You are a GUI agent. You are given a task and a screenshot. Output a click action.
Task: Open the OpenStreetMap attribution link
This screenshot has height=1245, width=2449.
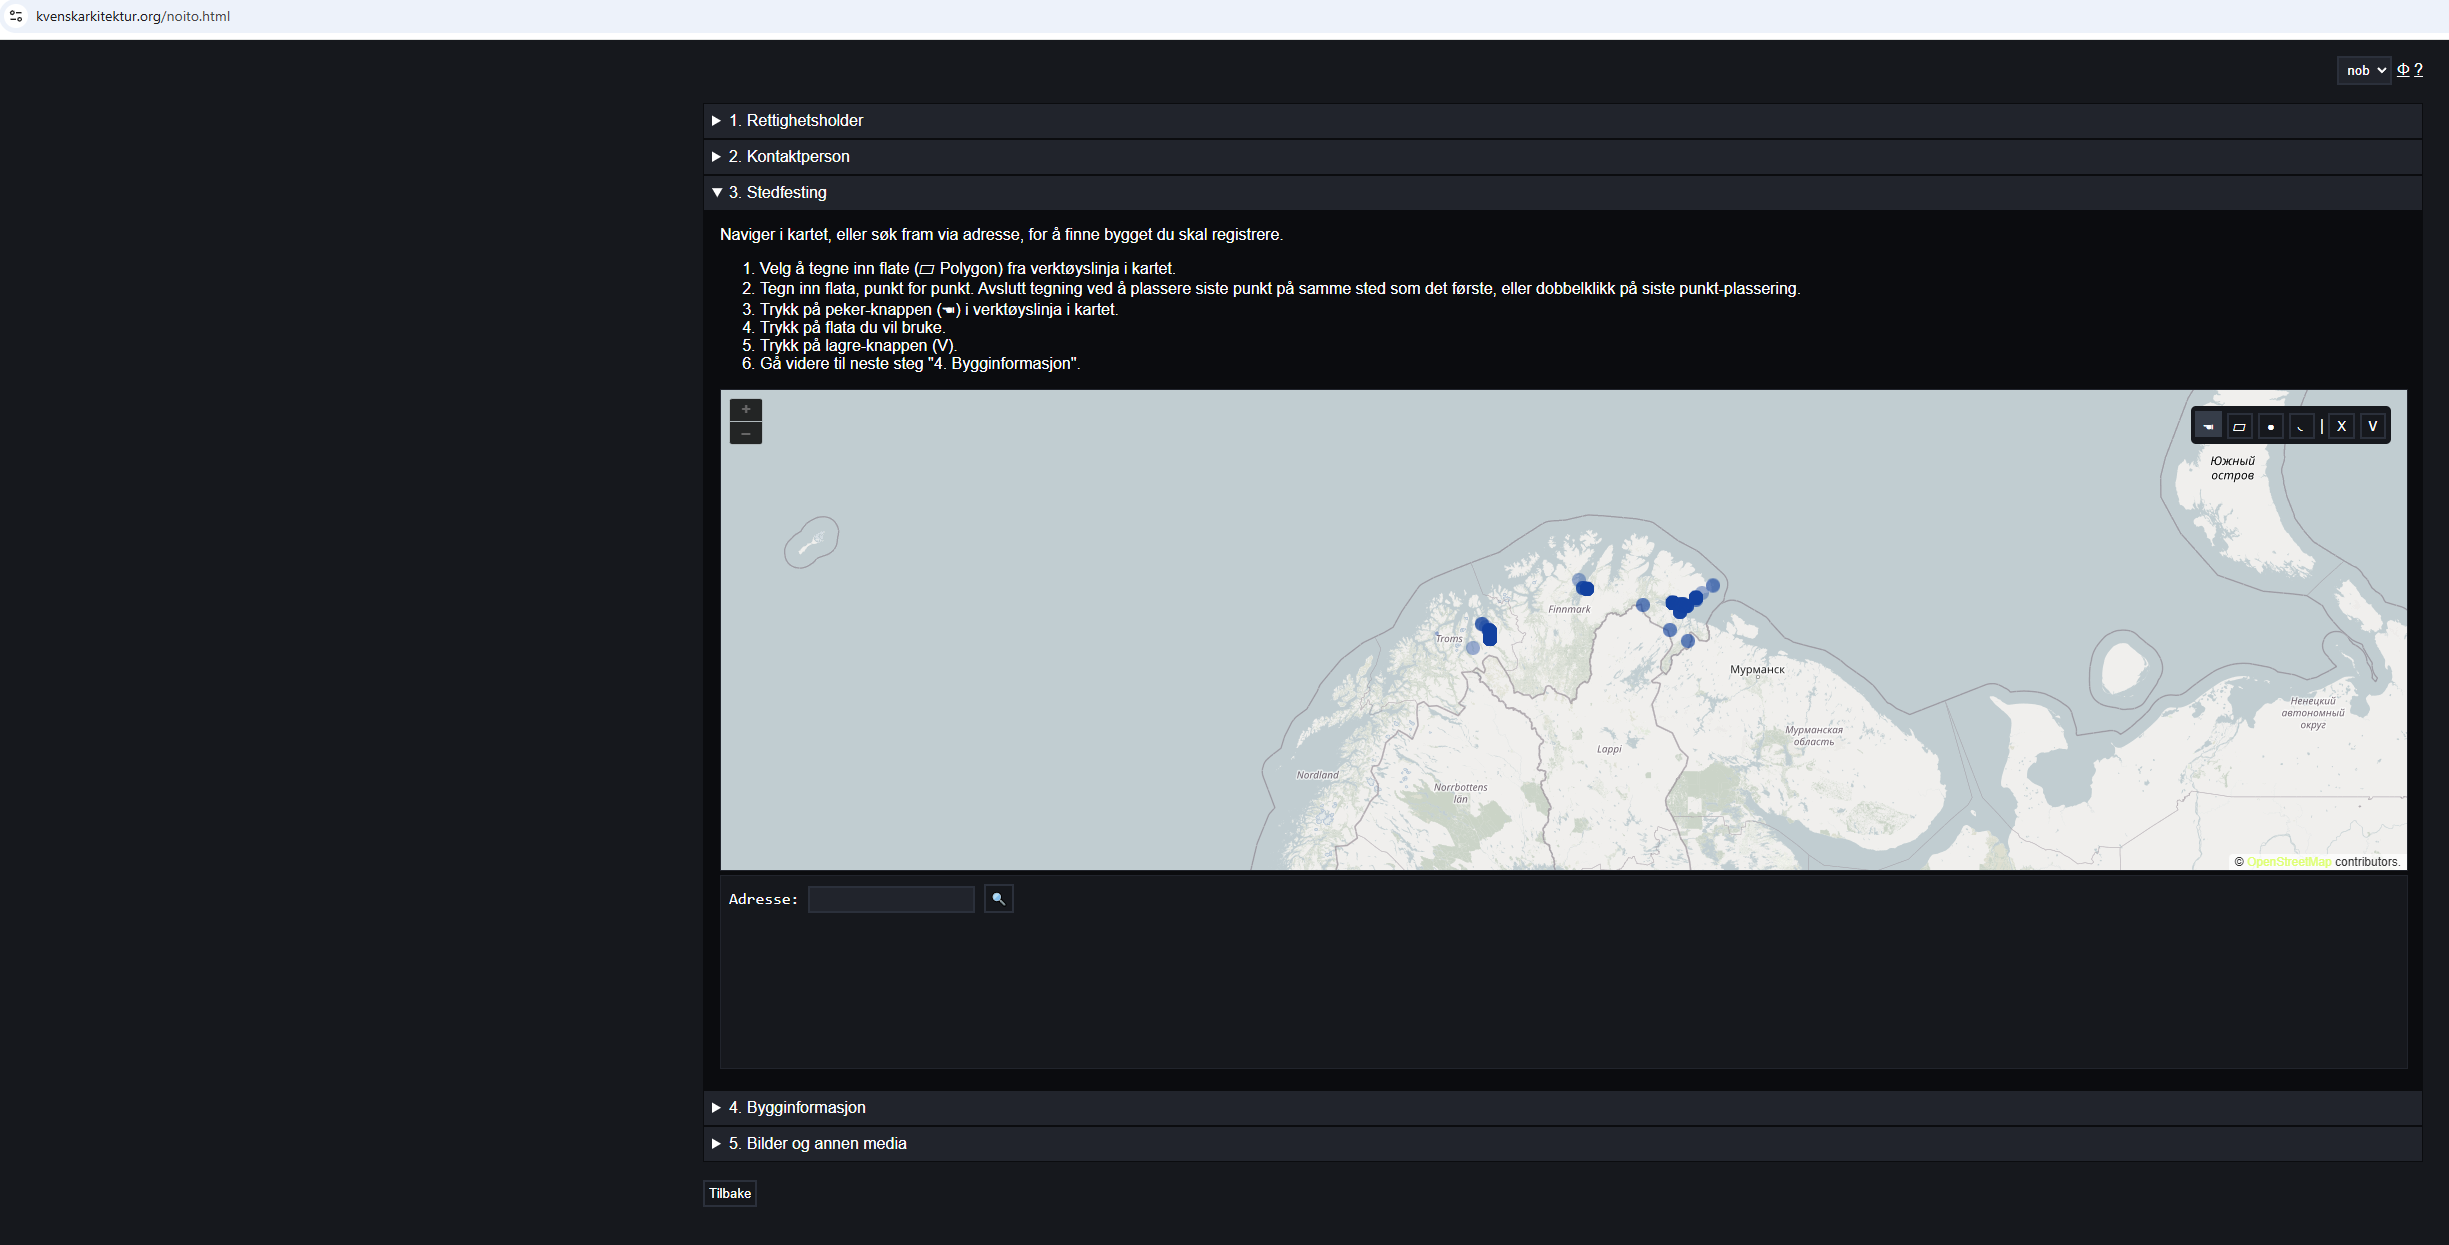click(x=2288, y=862)
